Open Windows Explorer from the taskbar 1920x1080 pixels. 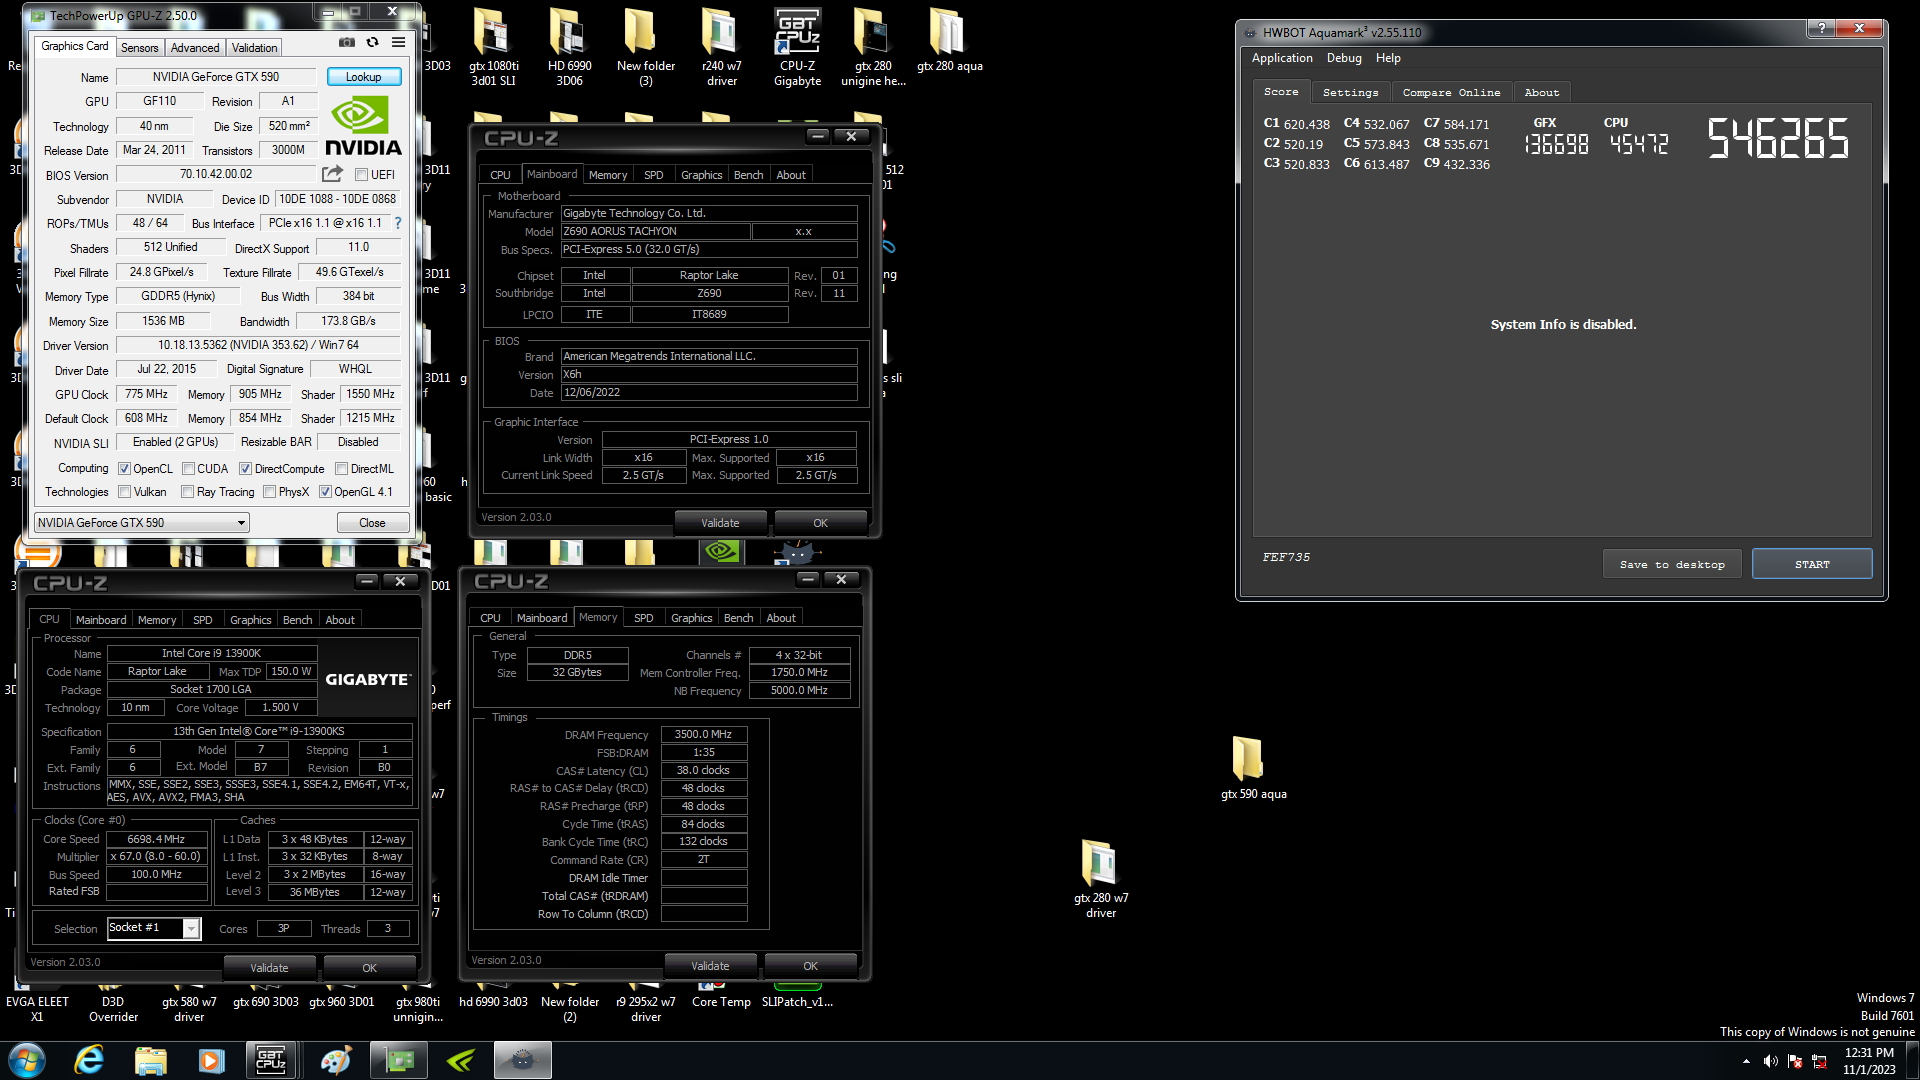150,1060
